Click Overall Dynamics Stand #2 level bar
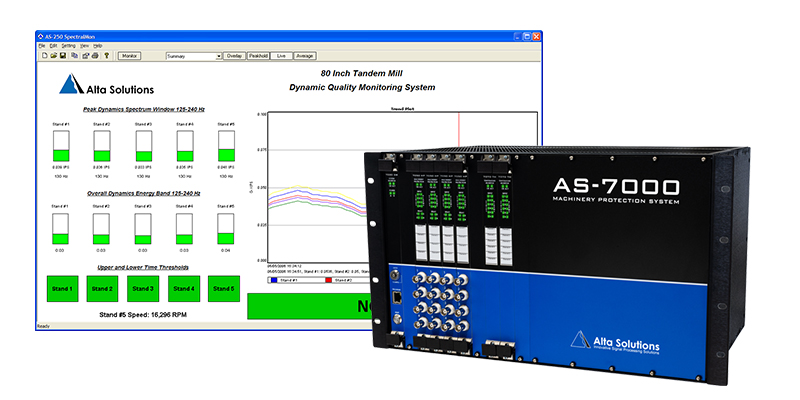This screenshot has width=800, height=400. point(101,229)
